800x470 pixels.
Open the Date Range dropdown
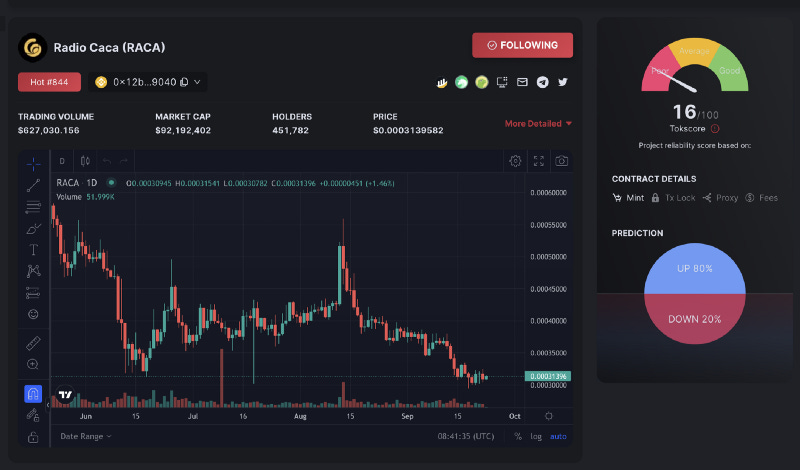[86, 436]
